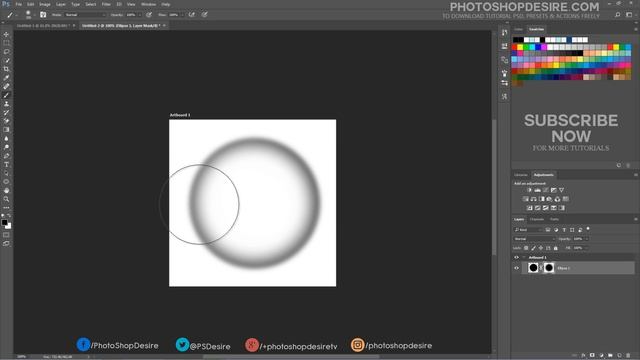
Task: Switch to the Libraries tab
Action: tap(521, 175)
